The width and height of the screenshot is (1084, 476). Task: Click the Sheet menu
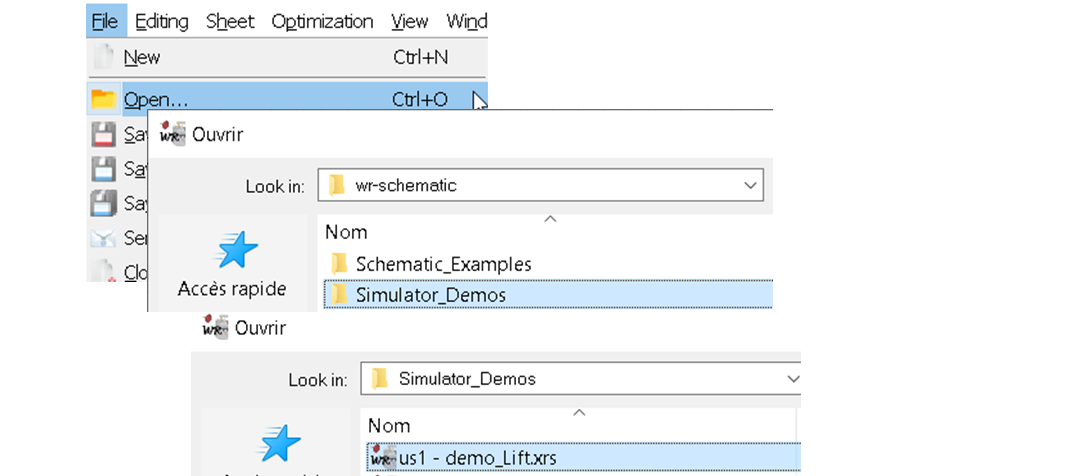pos(230,21)
